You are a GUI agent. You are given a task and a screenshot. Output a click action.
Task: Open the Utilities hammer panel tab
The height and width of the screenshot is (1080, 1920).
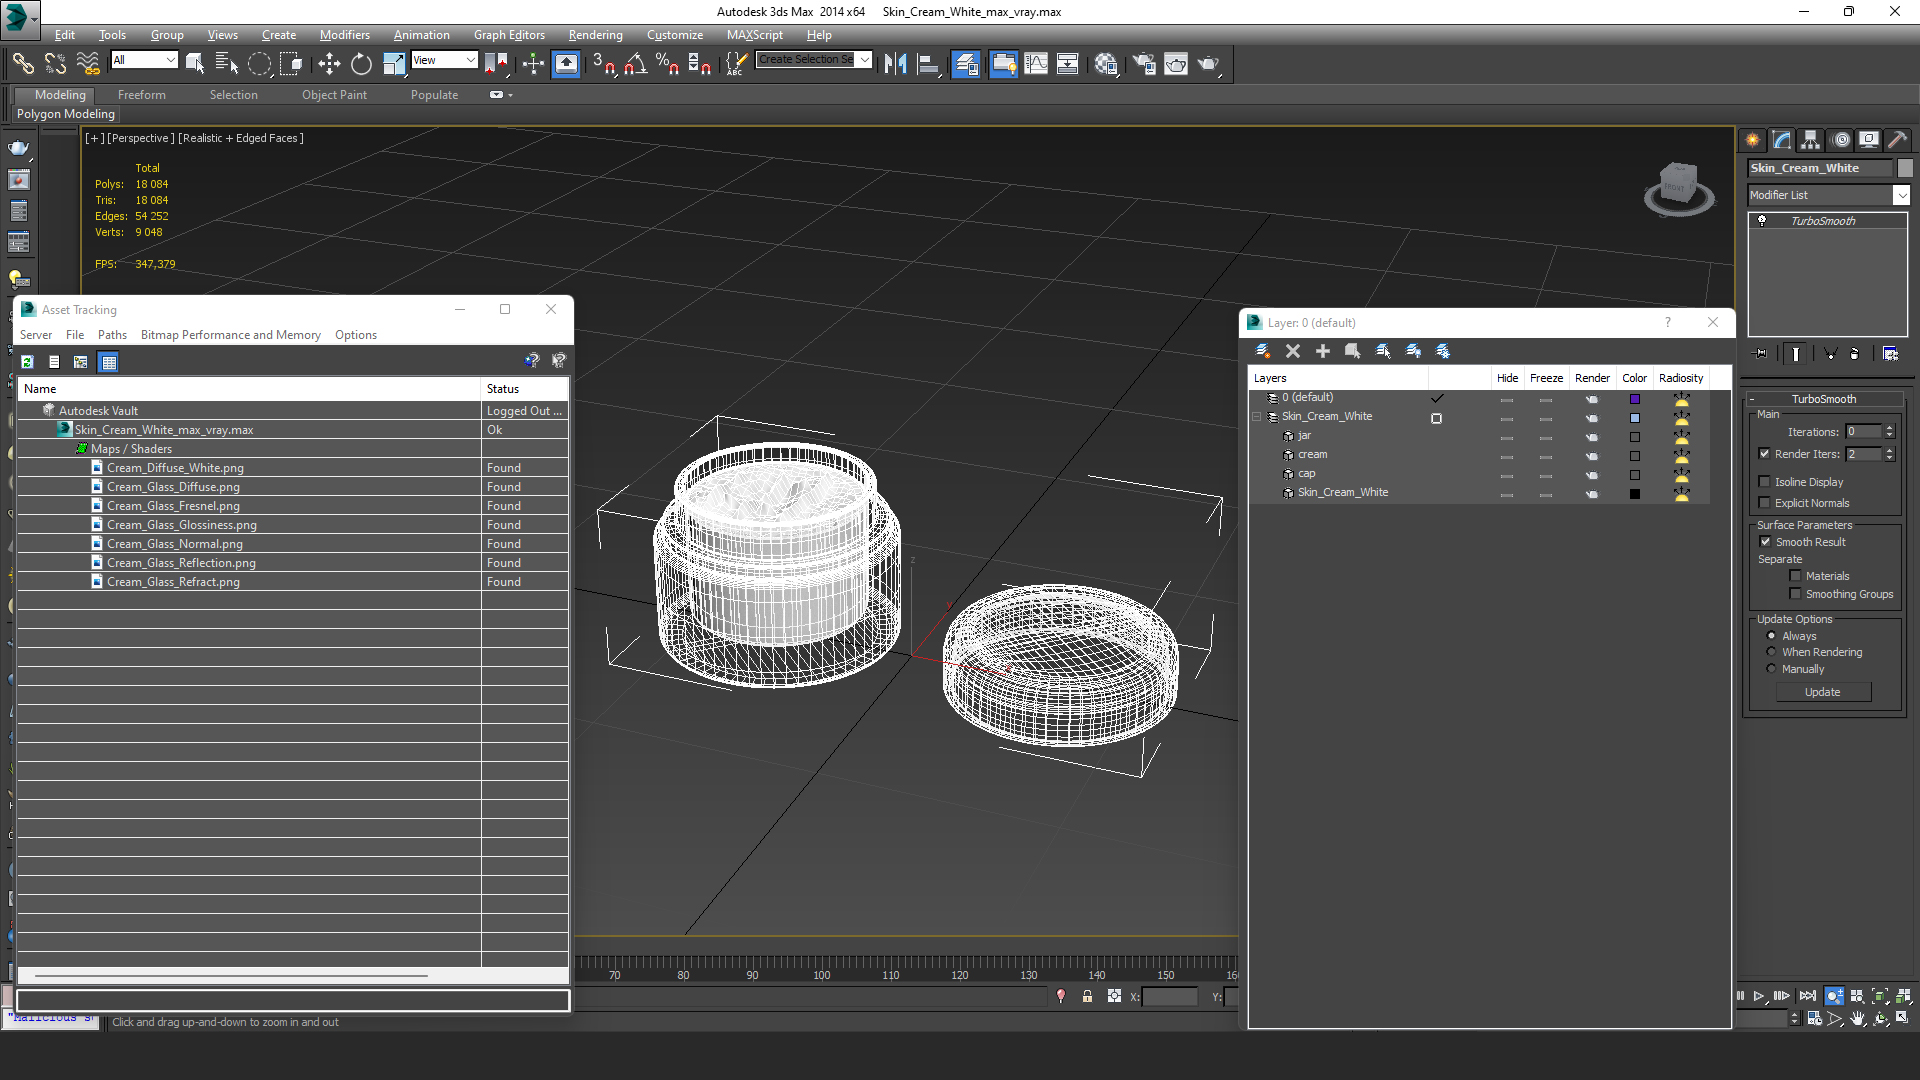point(1897,140)
